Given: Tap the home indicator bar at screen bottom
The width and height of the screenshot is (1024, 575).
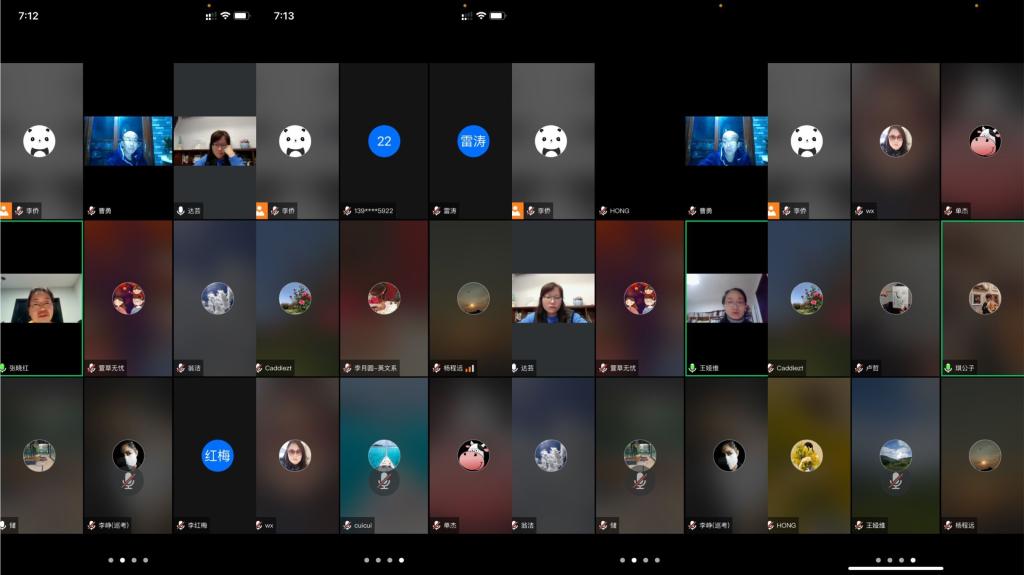Looking at the screenshot, I should click(x=896, y=568).
